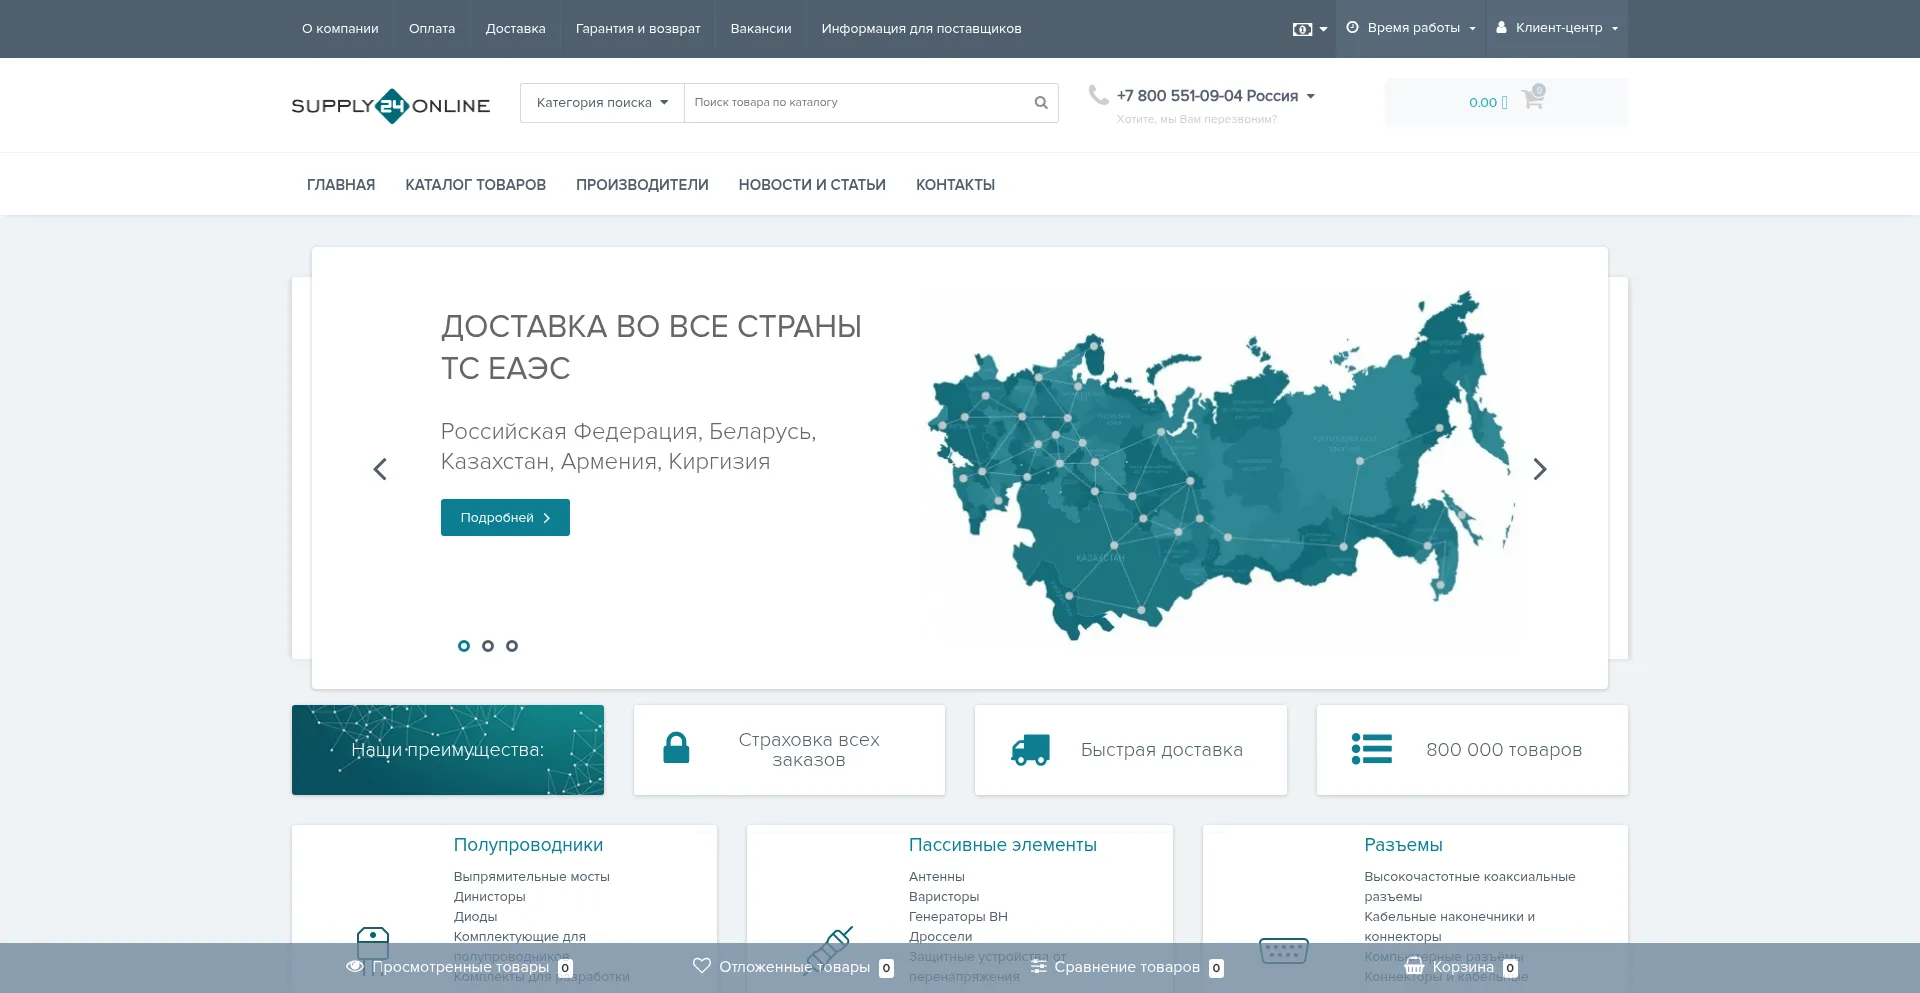Screen dimensions: 1920x993
Task: Select the second carousel slide dot
Action: (488, 646)
